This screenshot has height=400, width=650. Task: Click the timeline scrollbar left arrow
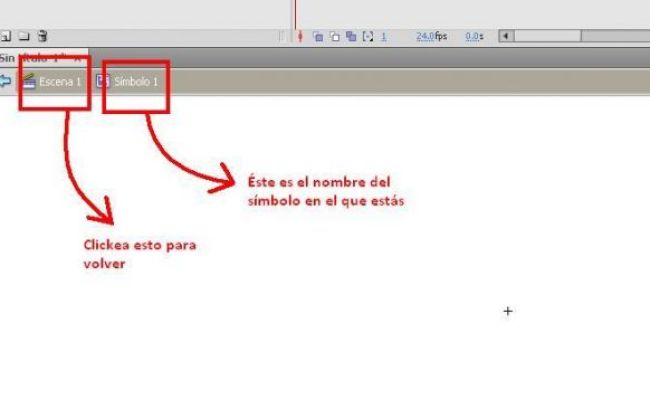click(506, 36)
